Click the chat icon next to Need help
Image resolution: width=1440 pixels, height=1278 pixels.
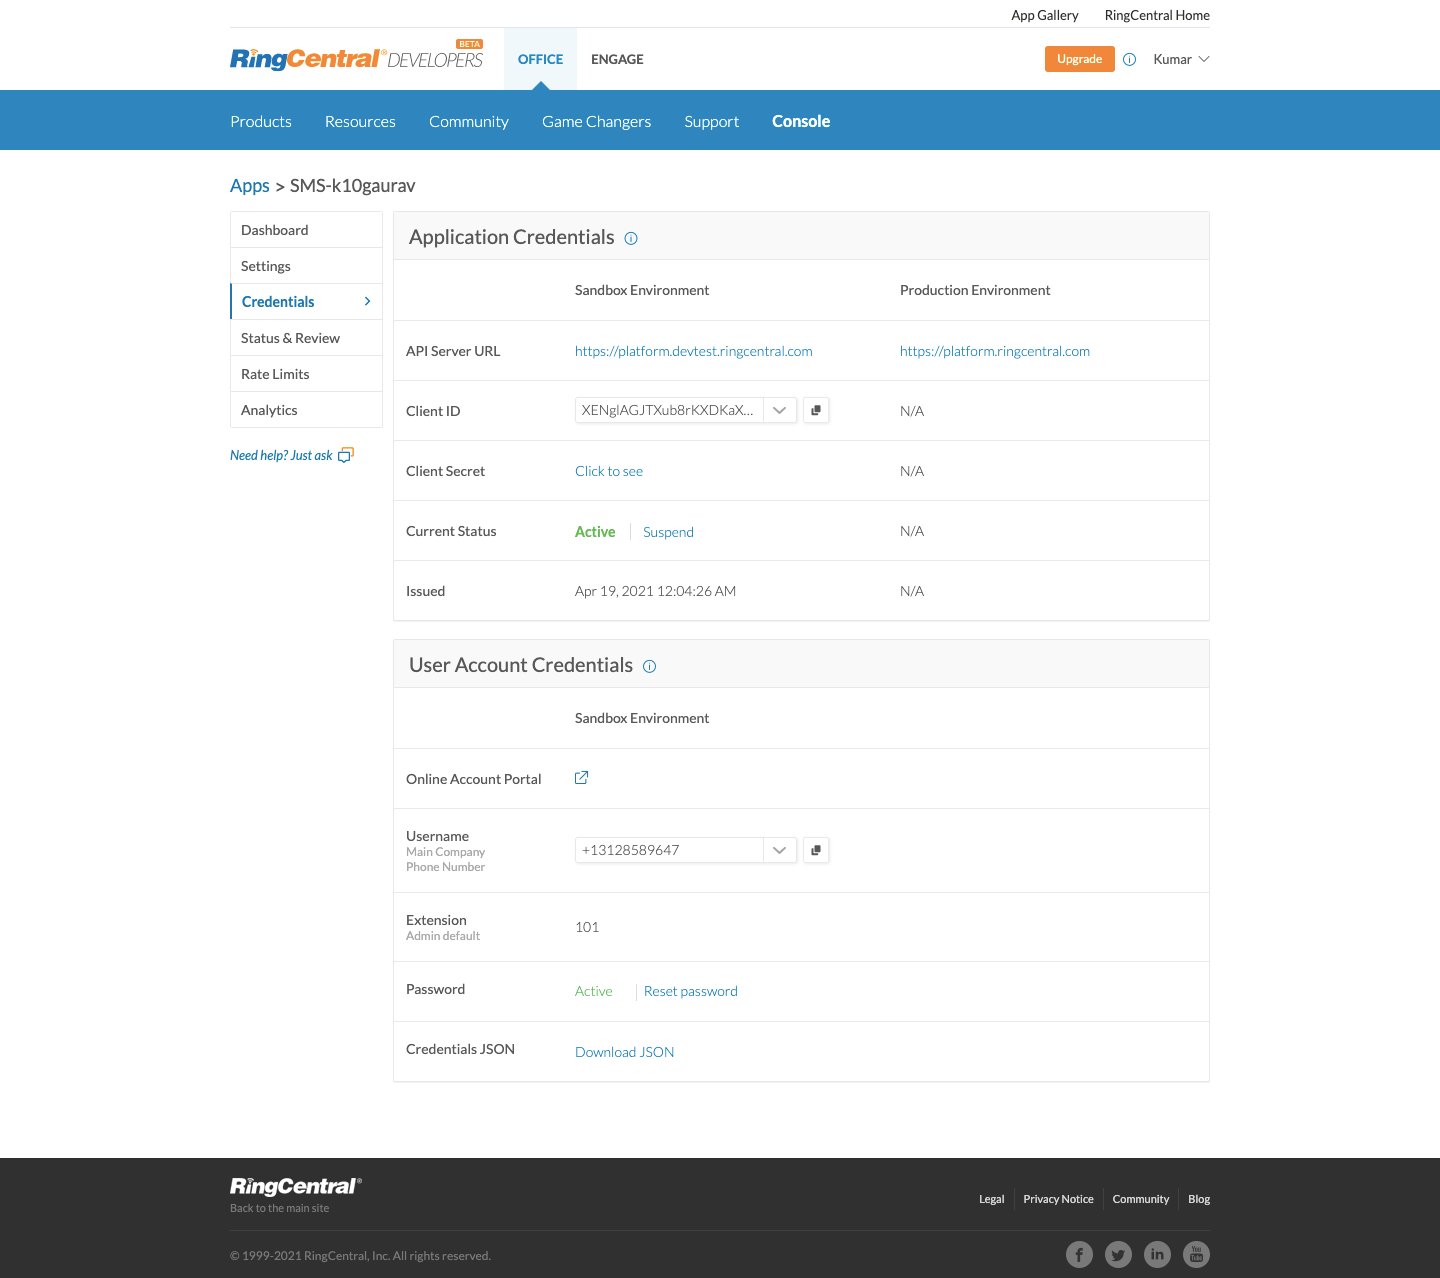point(346,455)
